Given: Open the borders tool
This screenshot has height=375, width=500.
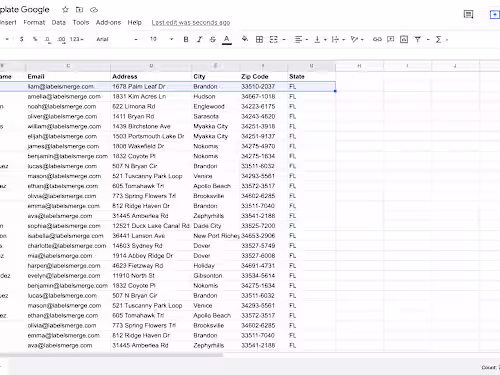Looking at the screenshot, I should tap(259, 39).
